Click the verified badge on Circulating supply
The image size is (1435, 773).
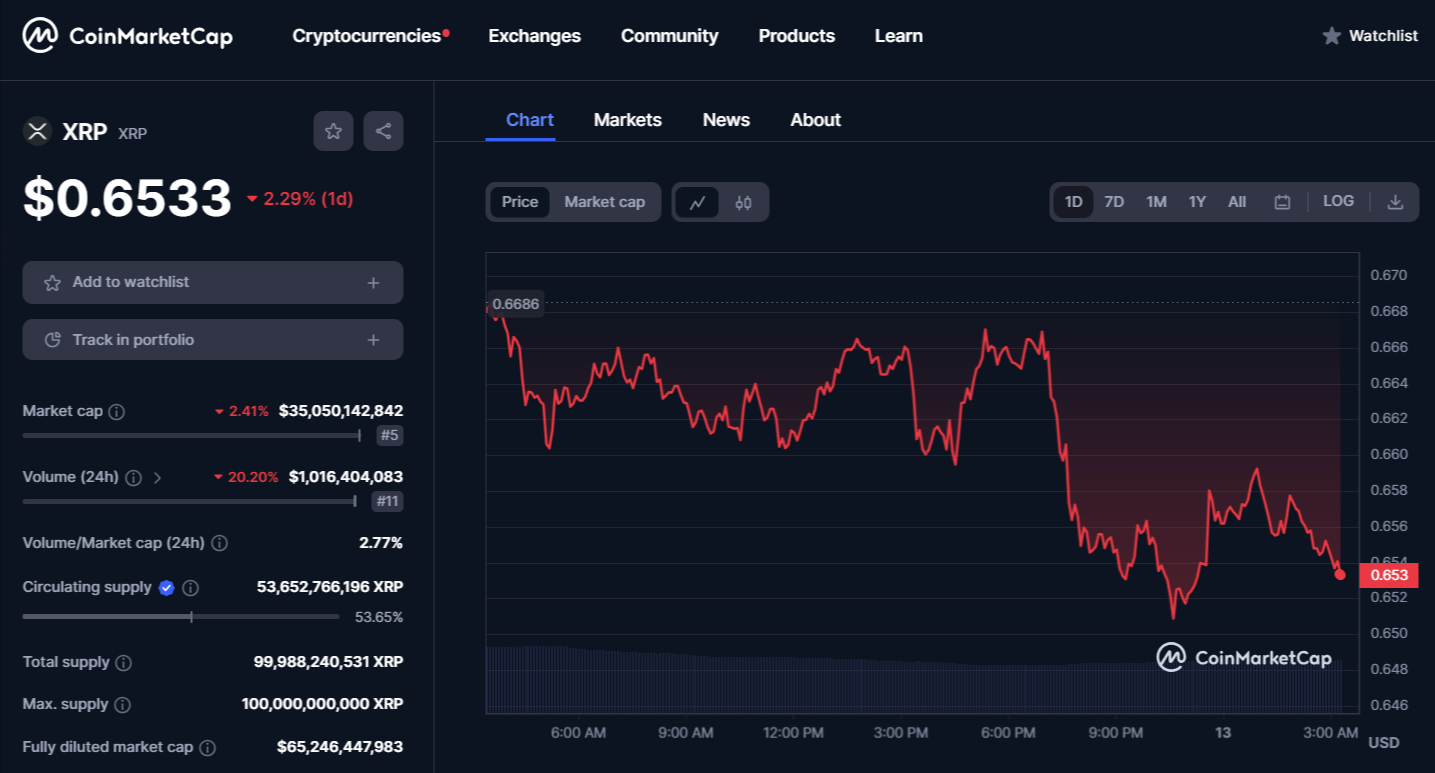[167, 588]
